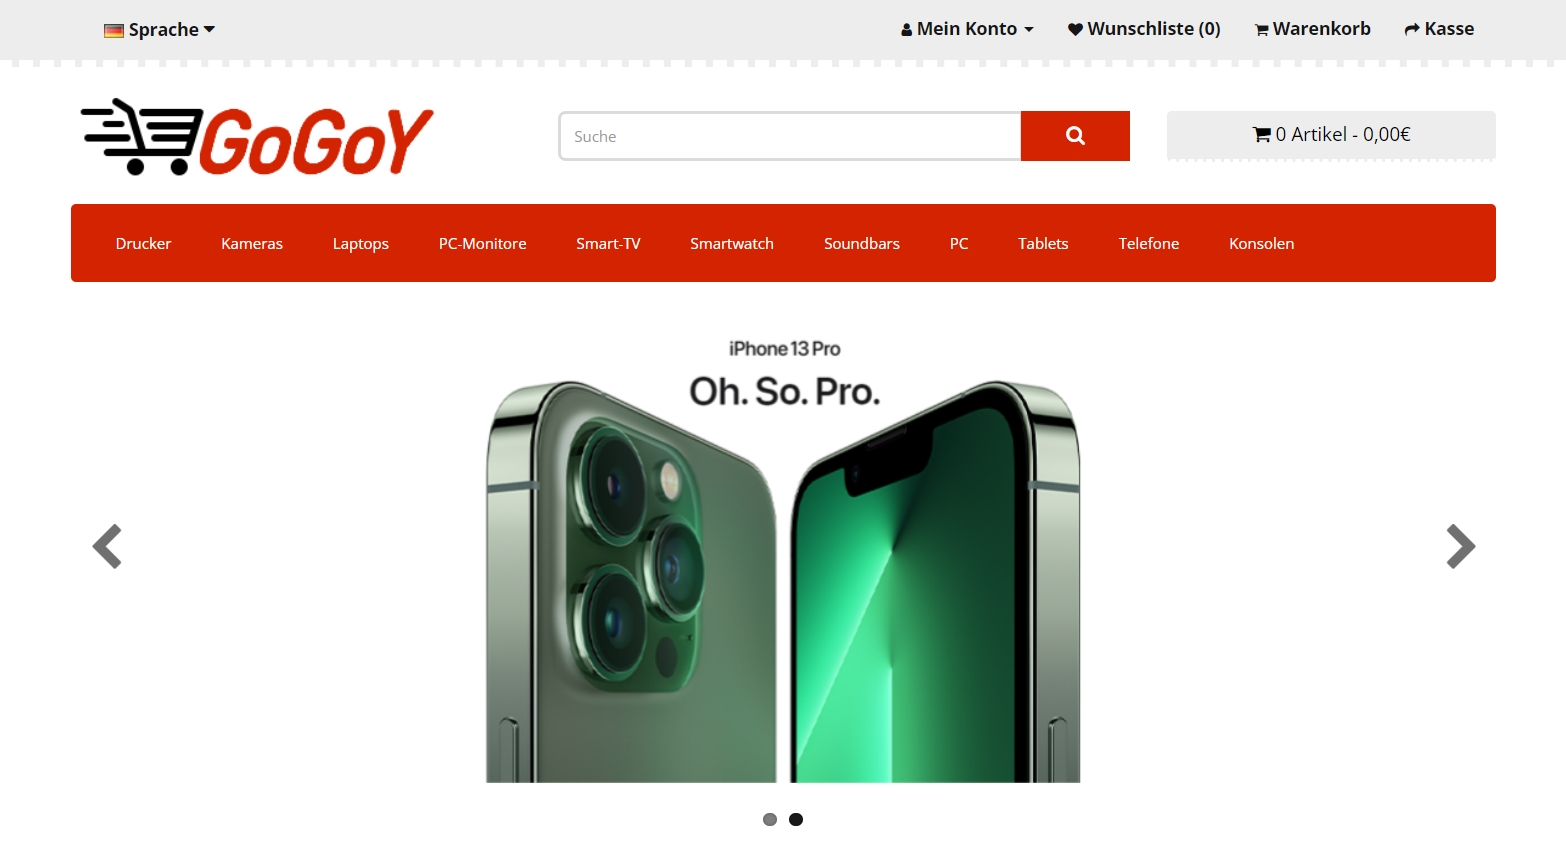Viewport: 1566px width, 841px height.
Task: Click the magnifier search button
Action: coord(1075,136)
